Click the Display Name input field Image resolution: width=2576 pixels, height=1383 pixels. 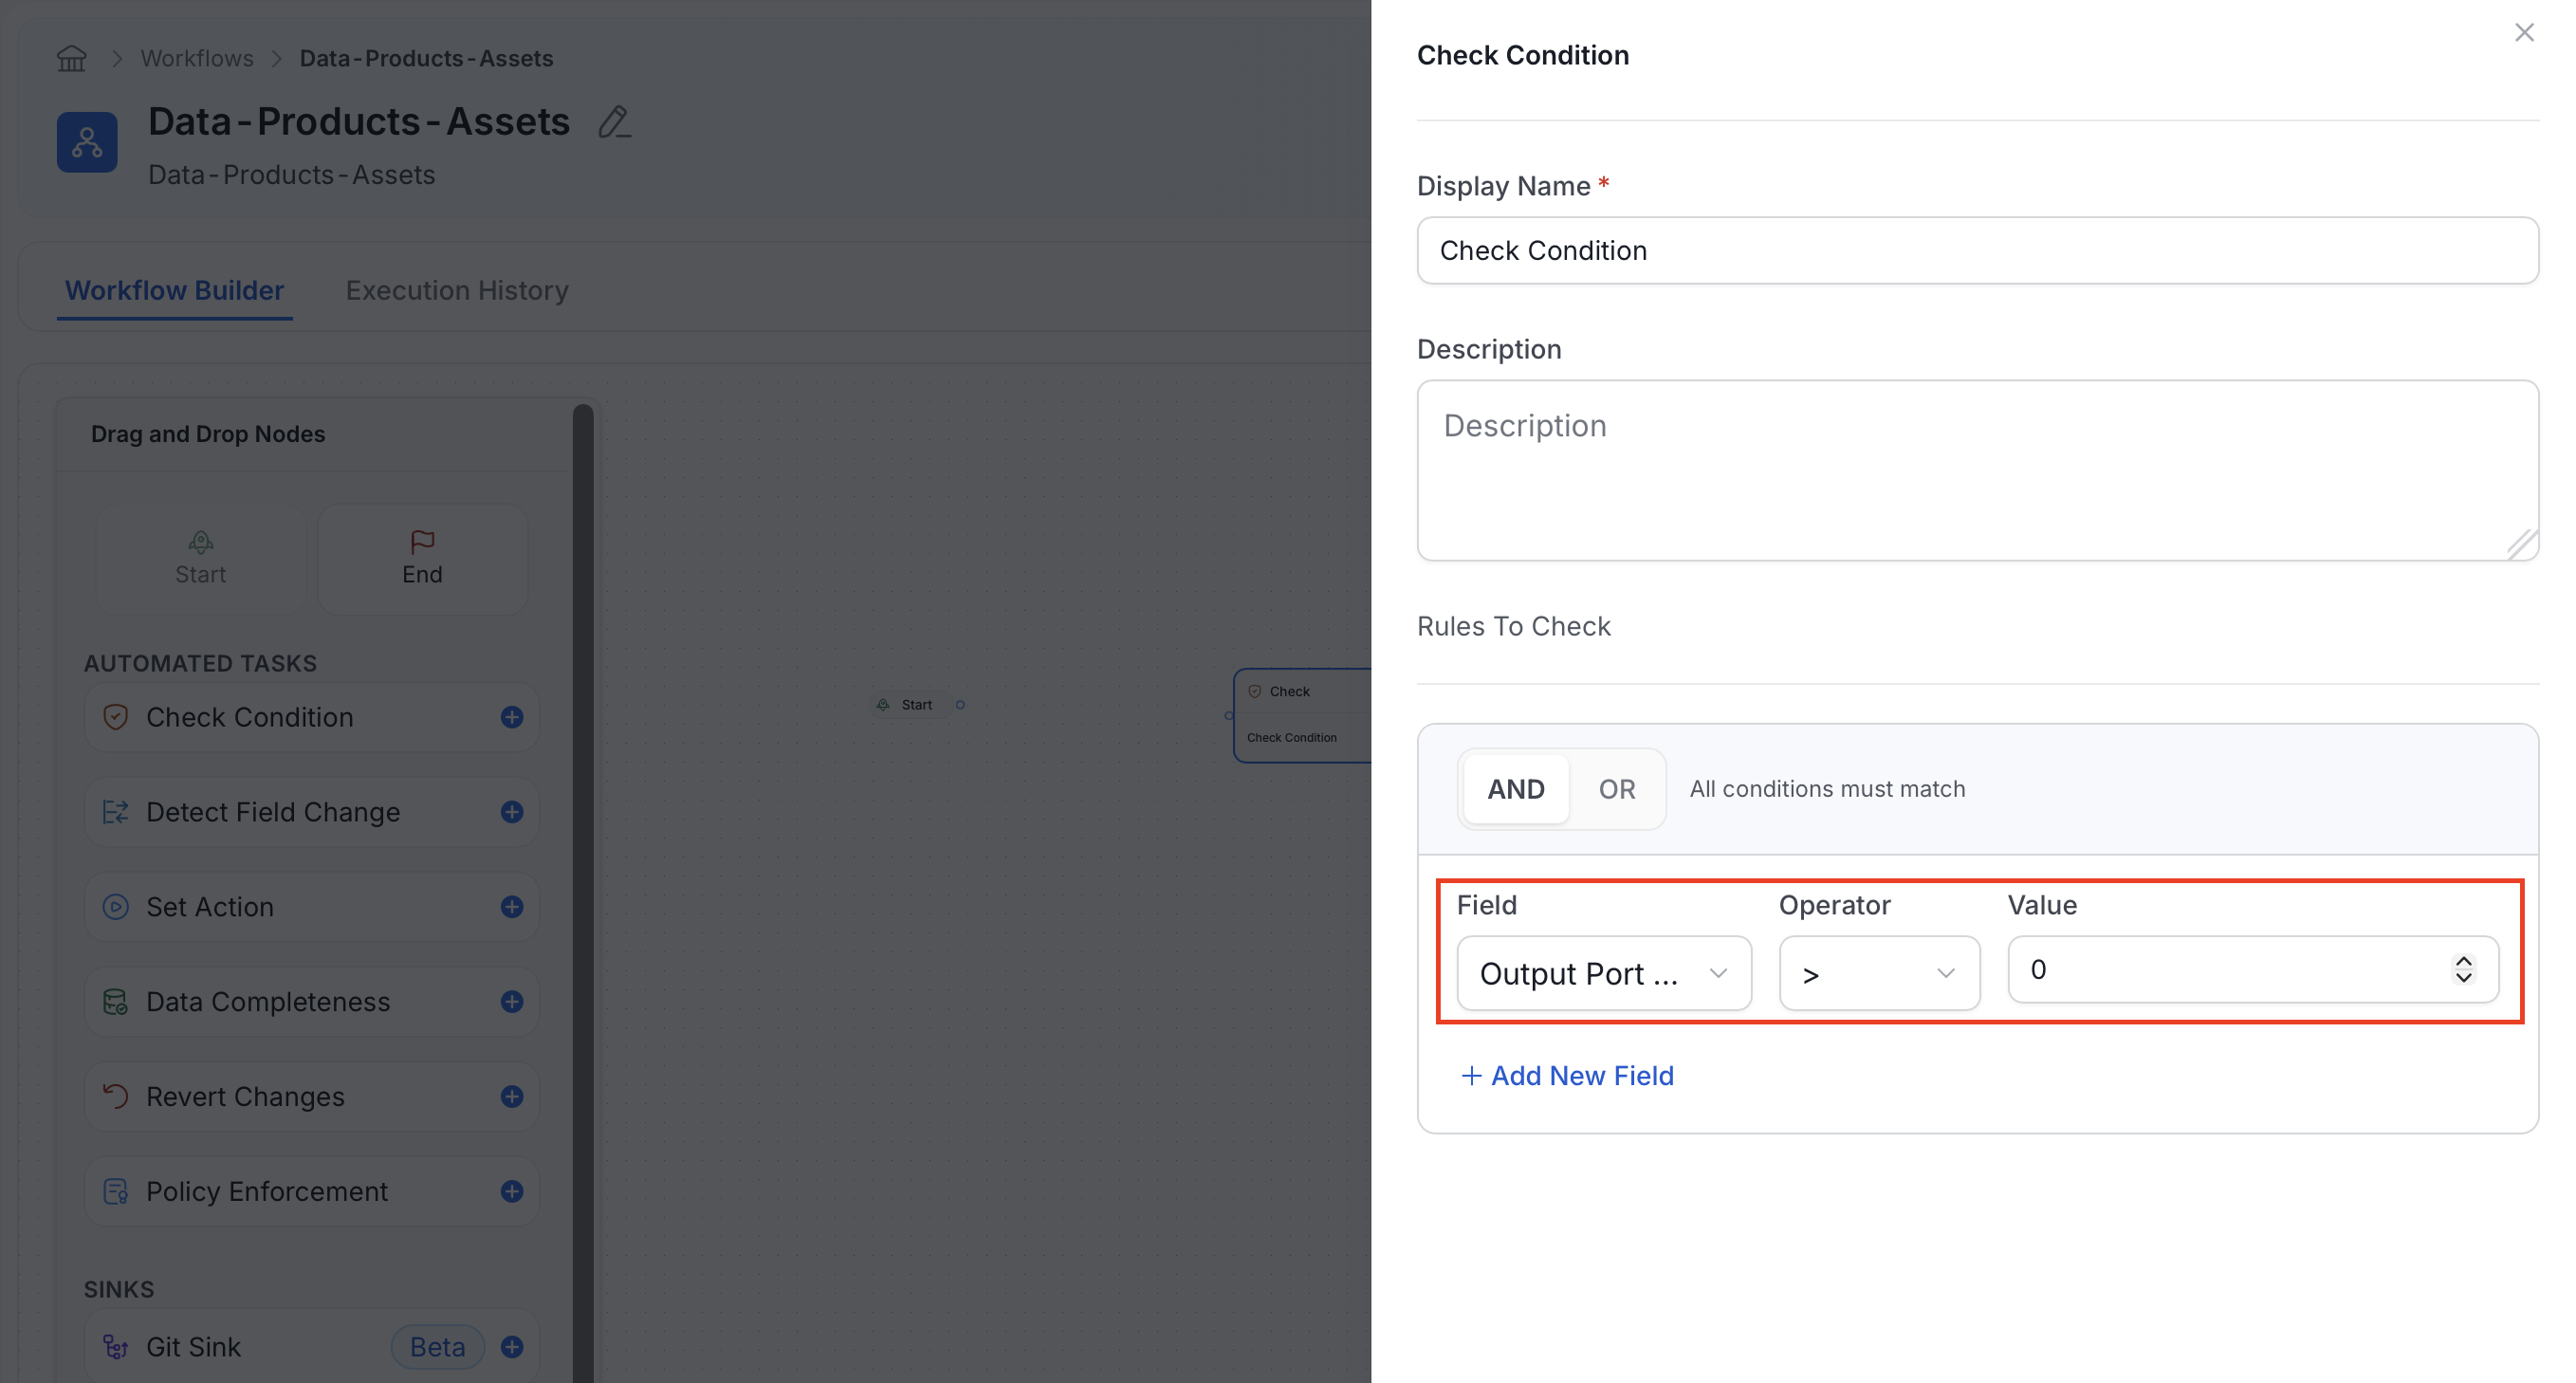(x=1977, y=250)
